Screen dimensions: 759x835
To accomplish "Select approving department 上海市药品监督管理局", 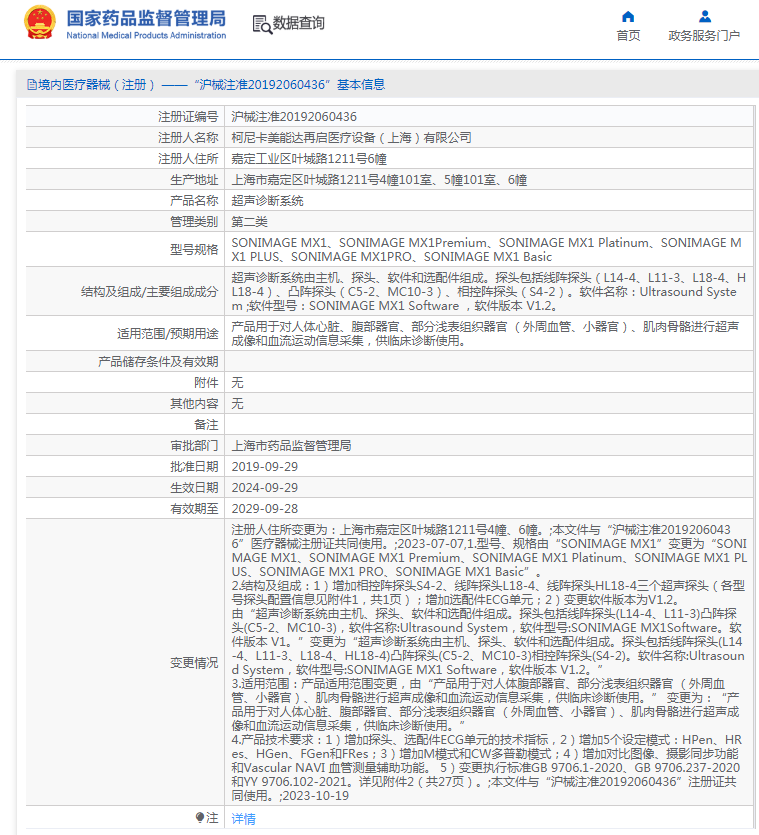I will pos(291,446).
